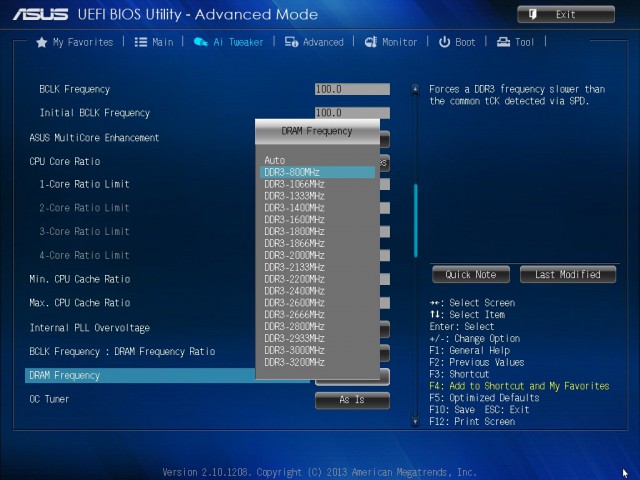The width and height of the screenshot is (640, 480).
Task: Click the Exit door icon
Action: (x=533, y=15)
